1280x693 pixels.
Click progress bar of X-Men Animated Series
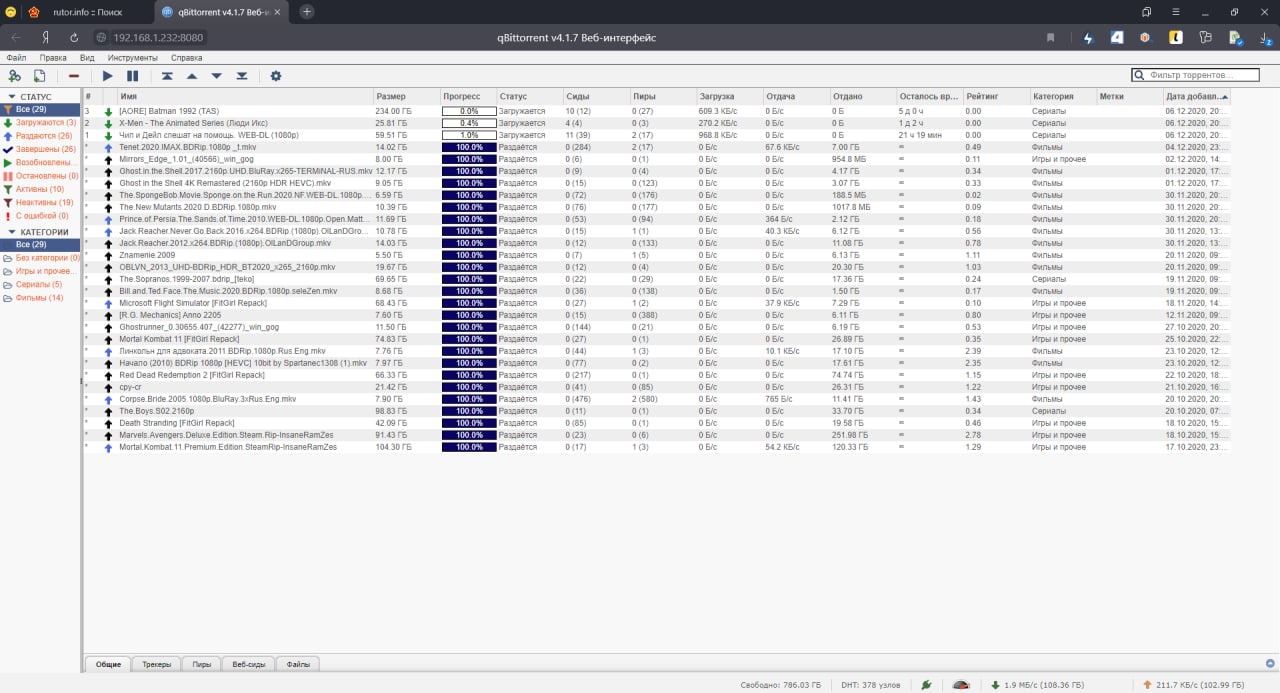point(469,123)
